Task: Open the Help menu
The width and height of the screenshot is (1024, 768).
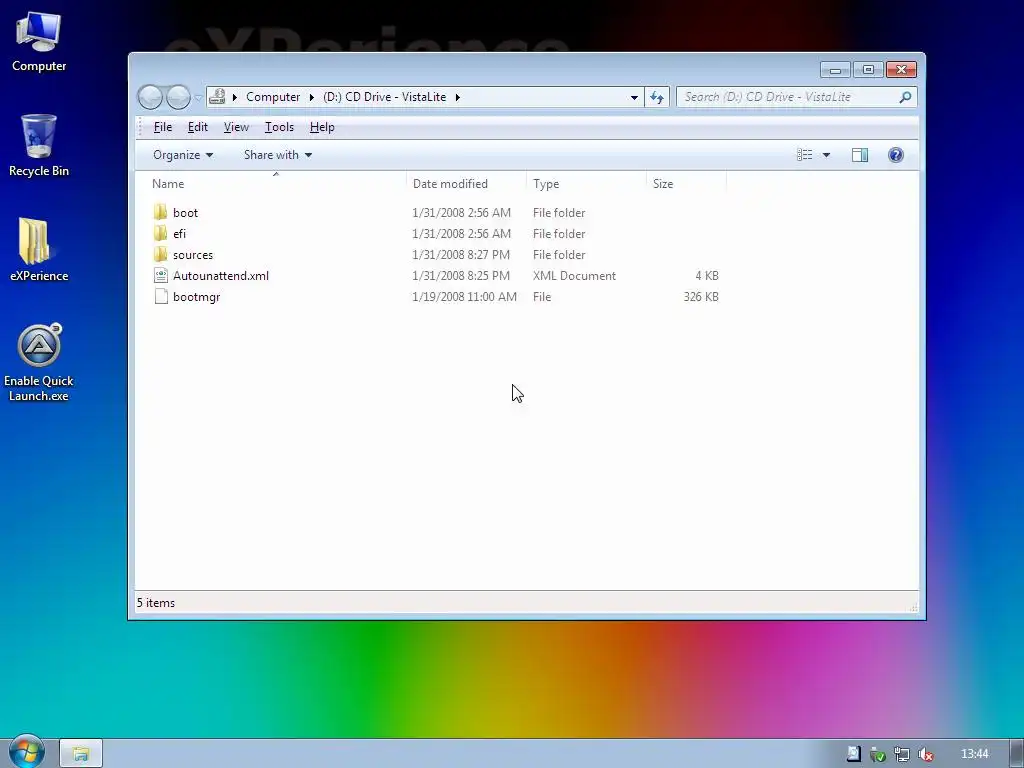Action: click(x=322, y=127)
